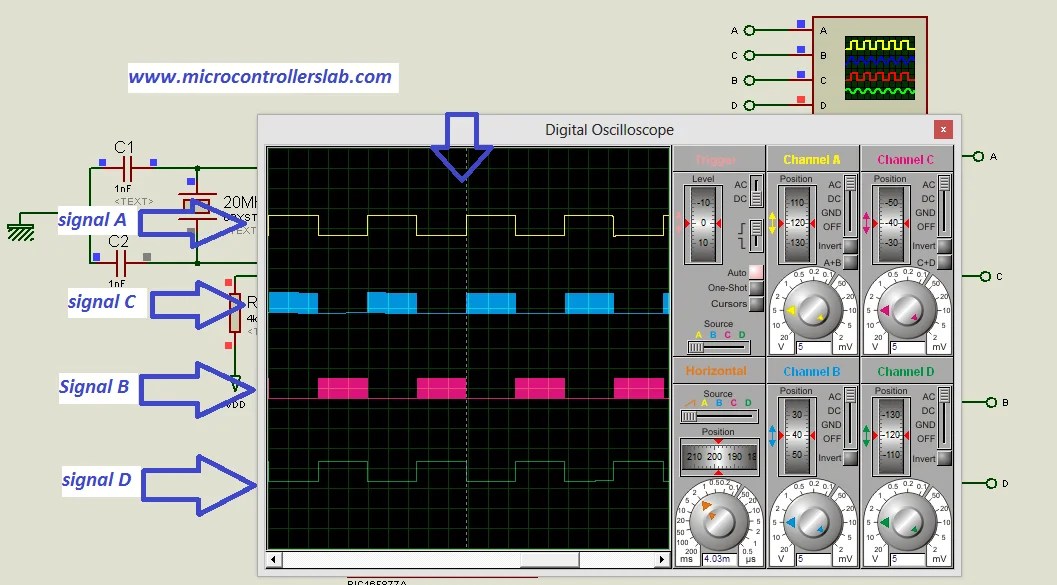Move the Horizontal Source selector slider
This screenshot has width=1057, height=585.
click(719, 417)
